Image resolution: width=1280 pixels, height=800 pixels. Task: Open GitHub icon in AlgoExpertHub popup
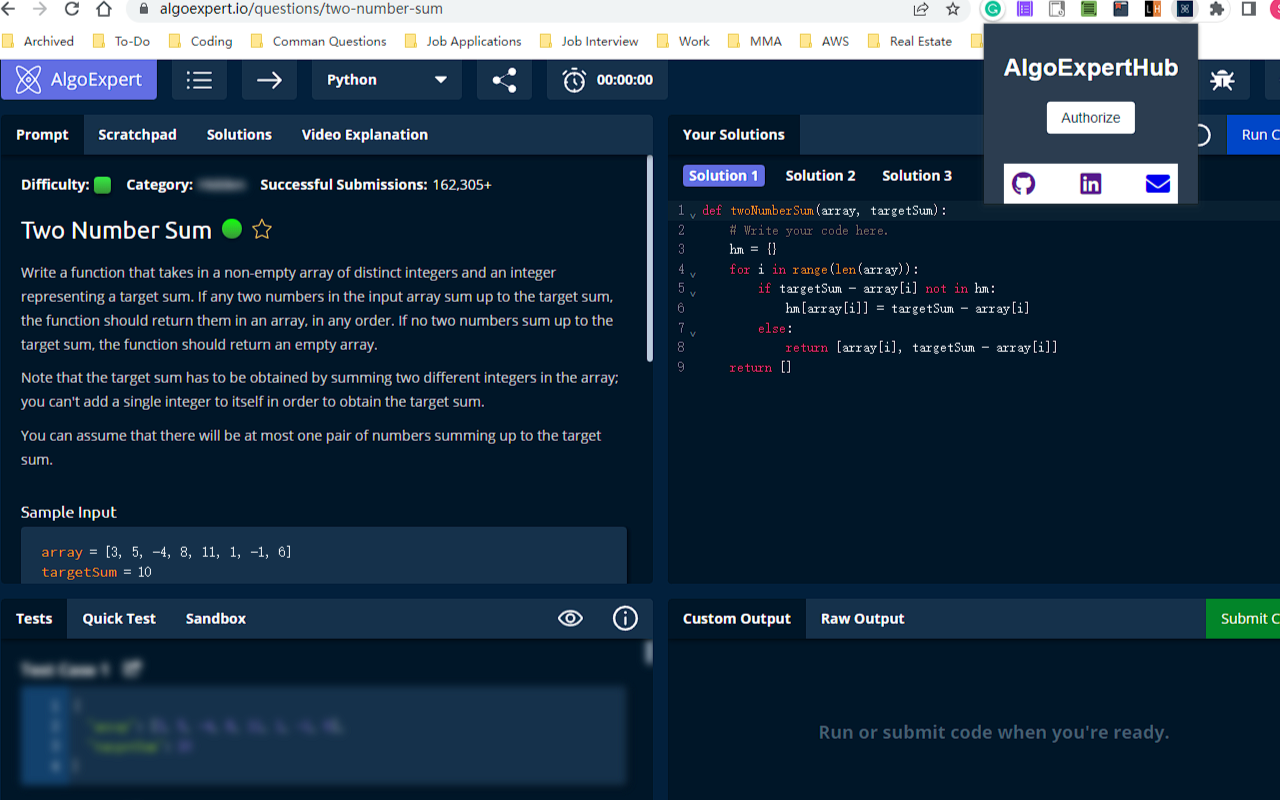(1023, 184)
